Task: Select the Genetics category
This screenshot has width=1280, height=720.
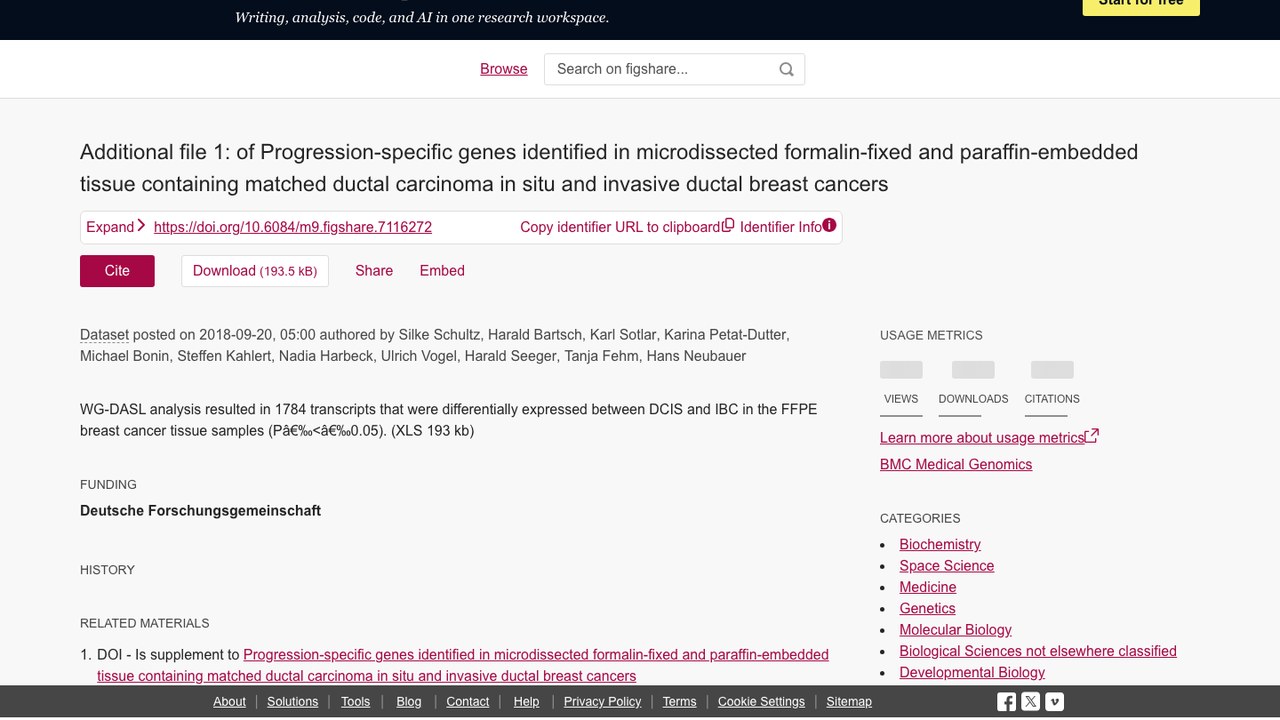Action: tap(927, 608)
